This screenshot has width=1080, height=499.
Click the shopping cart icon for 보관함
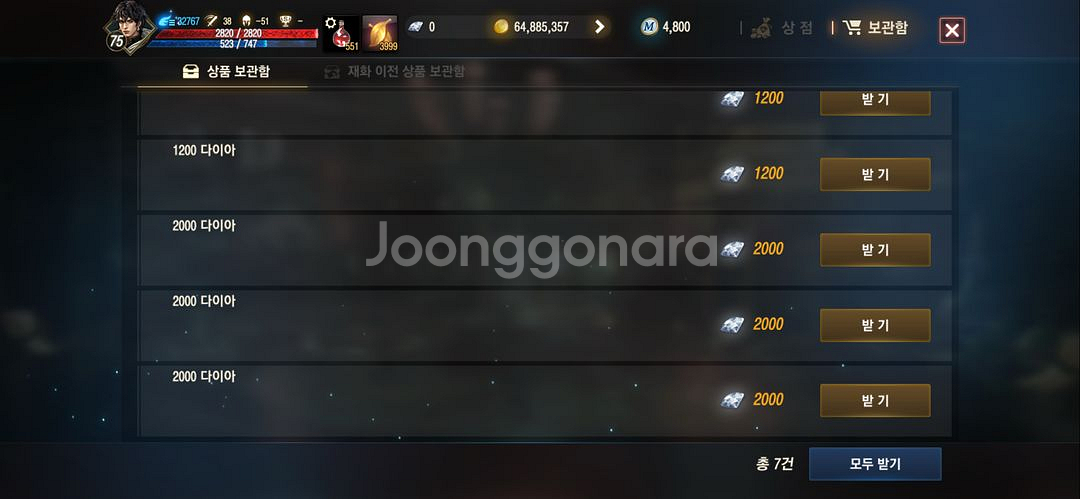point(852,28)
